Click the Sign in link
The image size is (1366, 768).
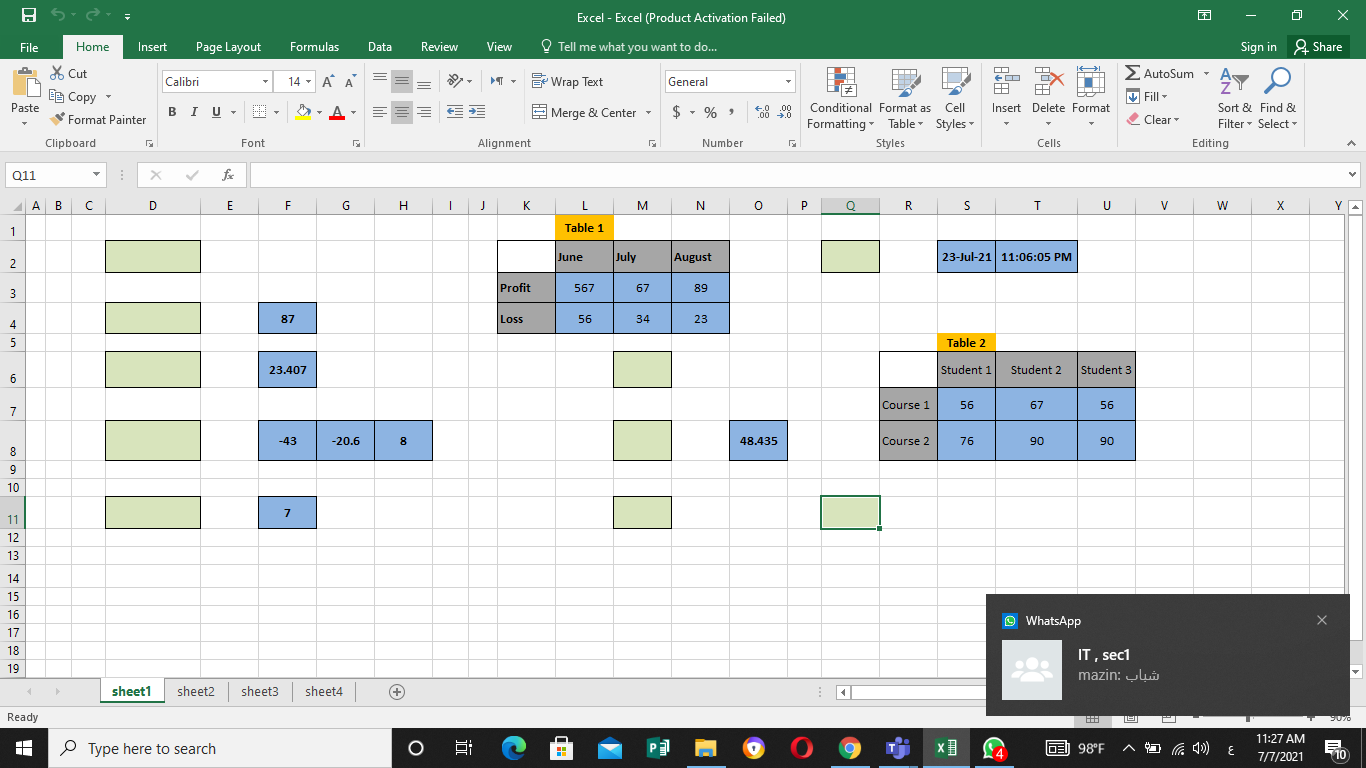click(1257, 46)
